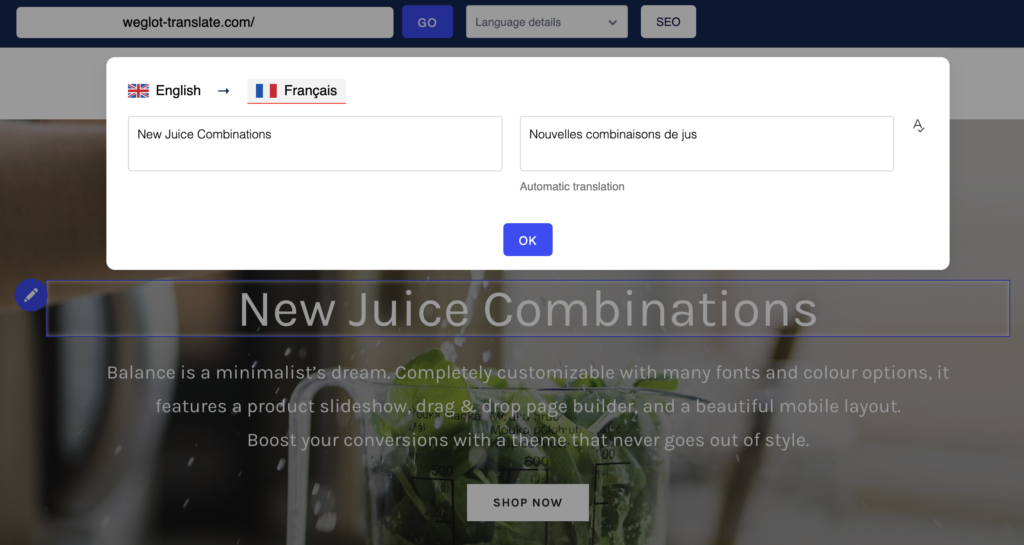This screenshot has width=1024, height=545.
Task: Click the translation quality check icon
Action: (x=918, y=125)
